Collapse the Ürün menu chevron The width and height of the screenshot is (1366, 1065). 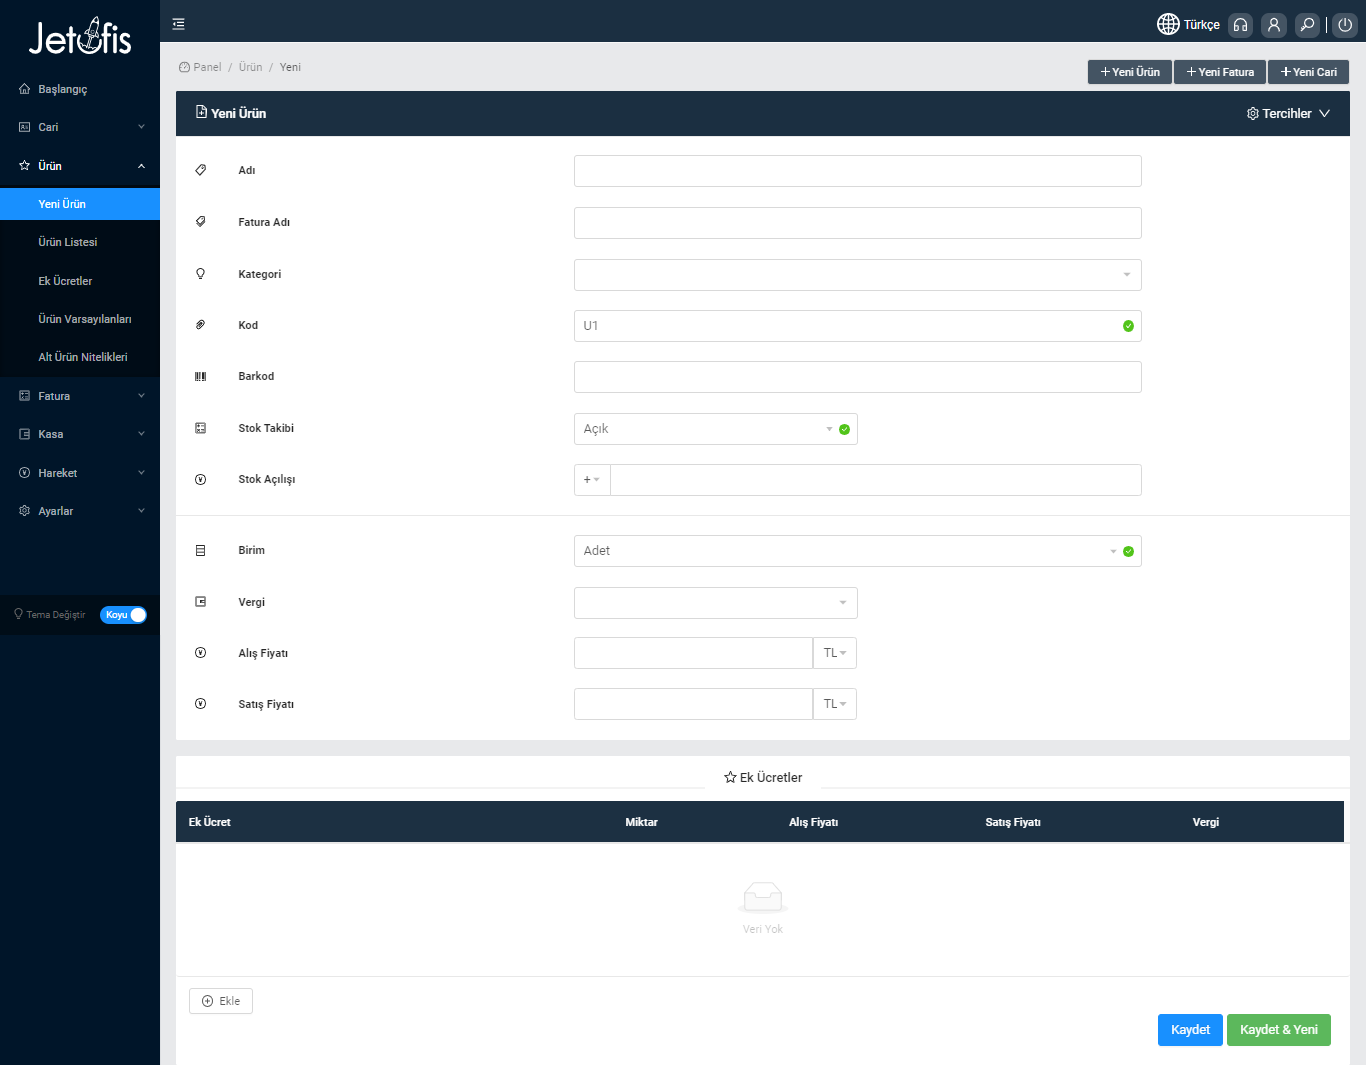[x=141, y=166]
